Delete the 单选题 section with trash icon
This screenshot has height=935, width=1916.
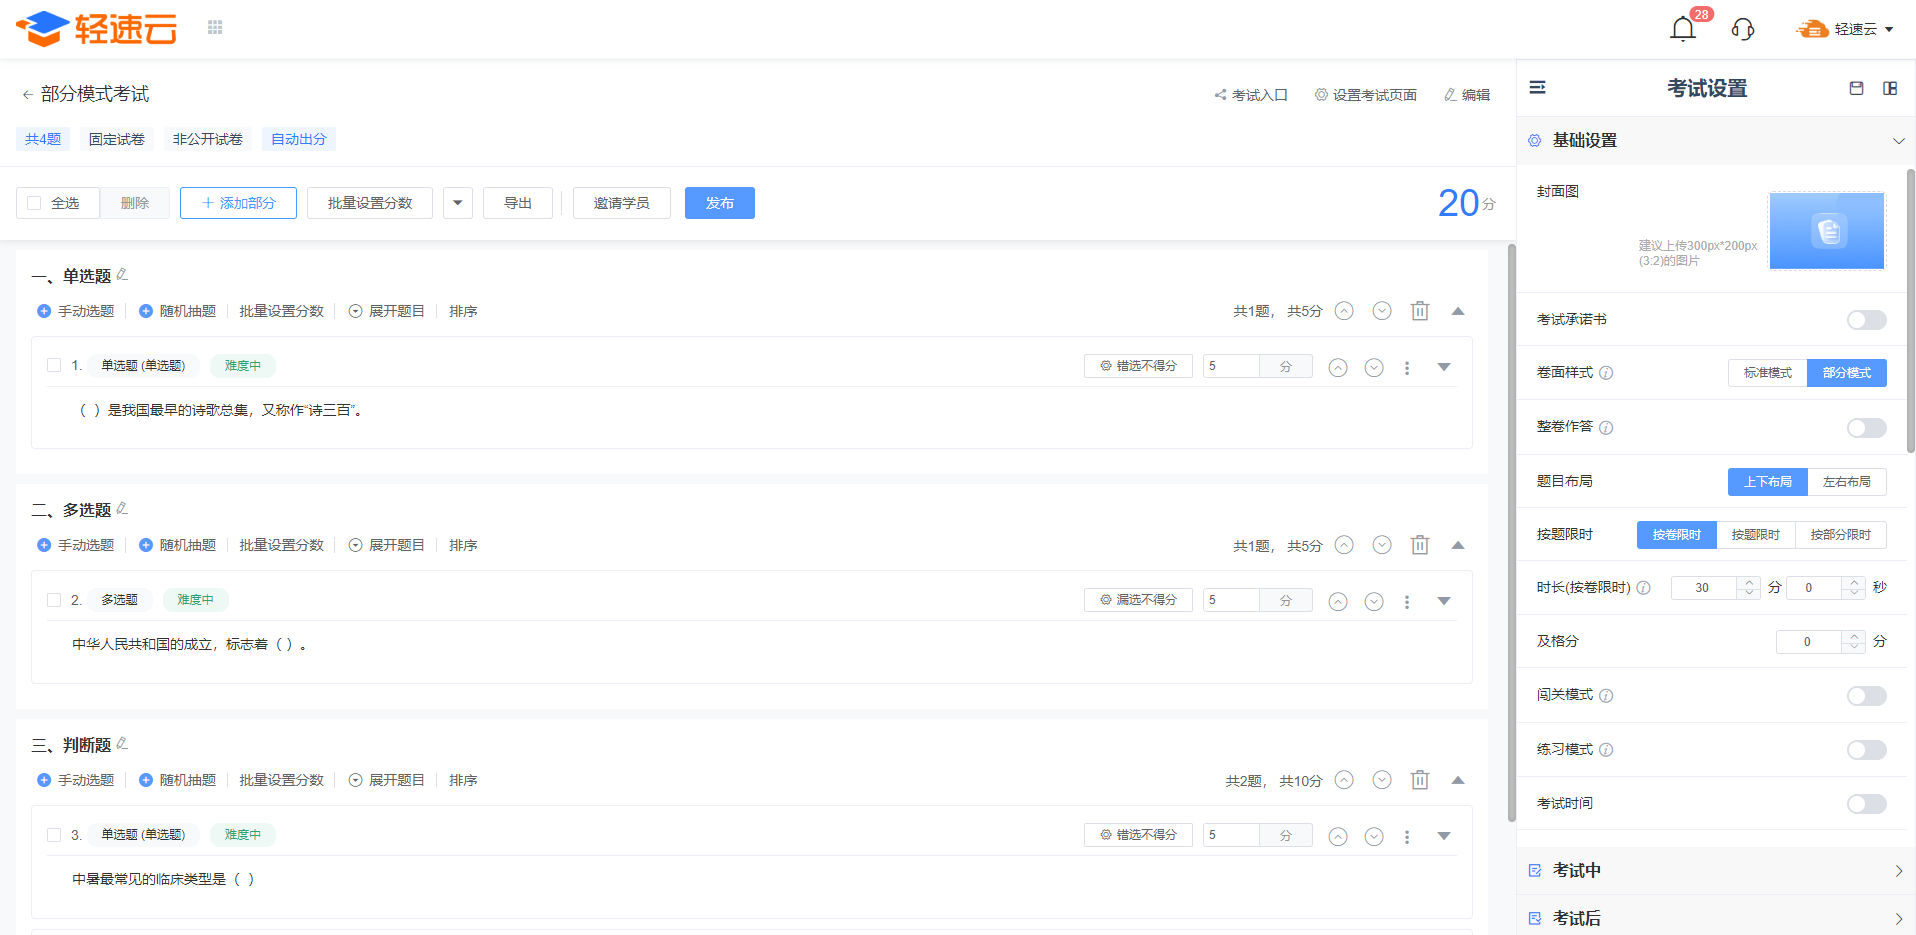click(1420, 311)
